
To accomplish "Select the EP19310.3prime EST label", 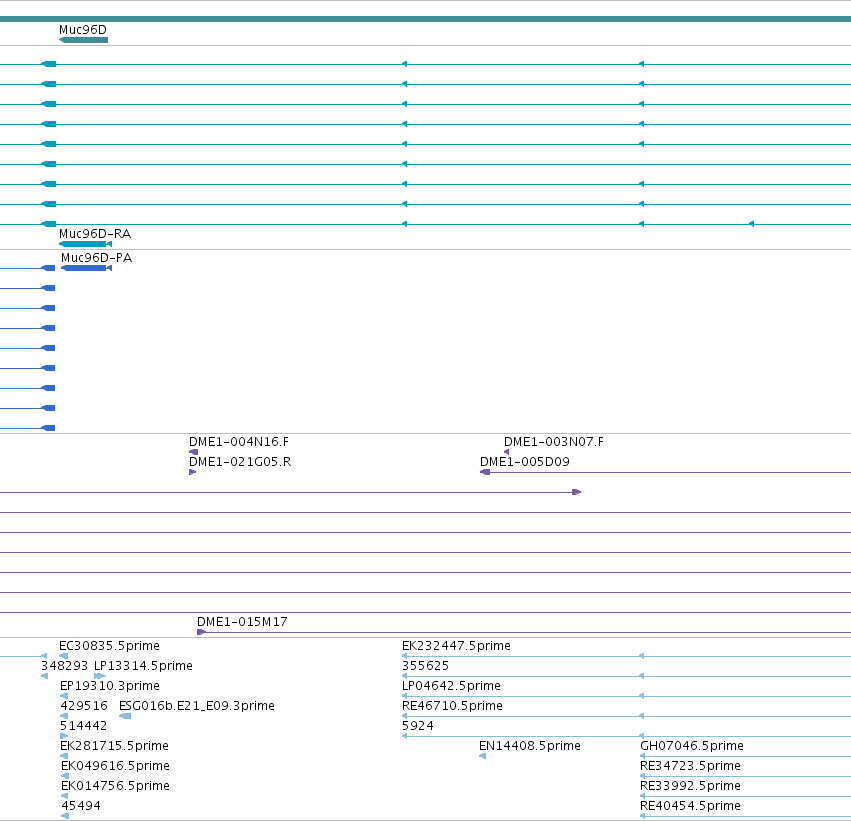I will (x=110, y=686).
